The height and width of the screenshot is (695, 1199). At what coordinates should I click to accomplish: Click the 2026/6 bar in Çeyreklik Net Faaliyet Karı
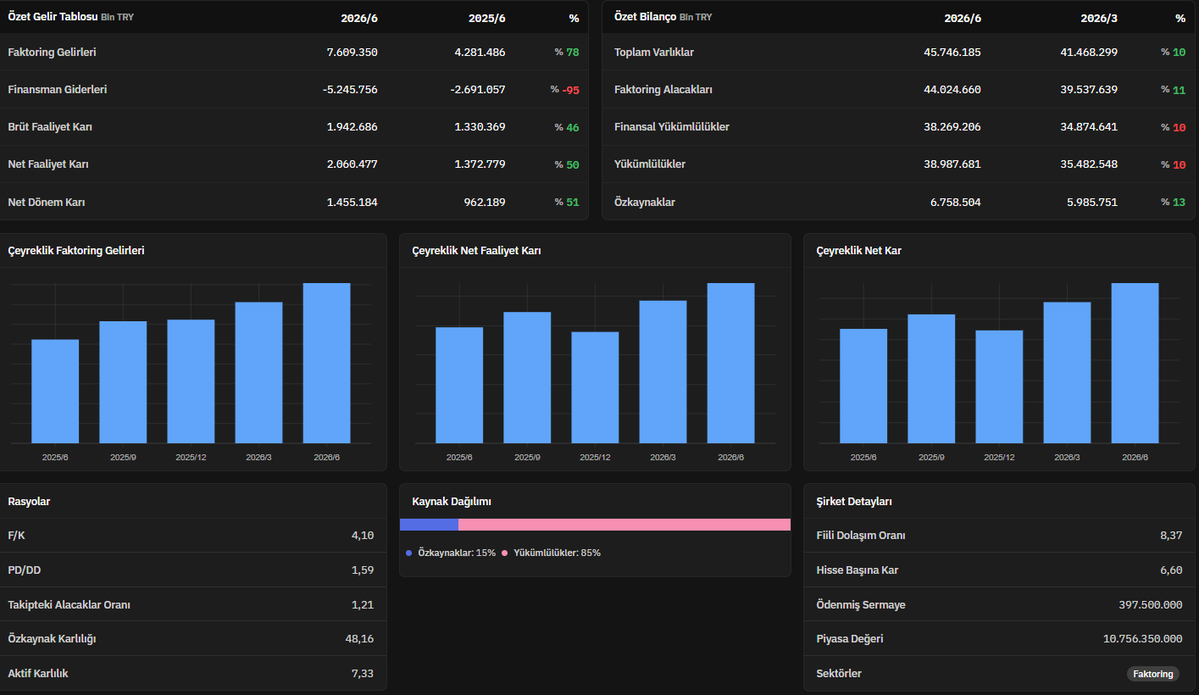pyautogui.click(x=731, y=362)
